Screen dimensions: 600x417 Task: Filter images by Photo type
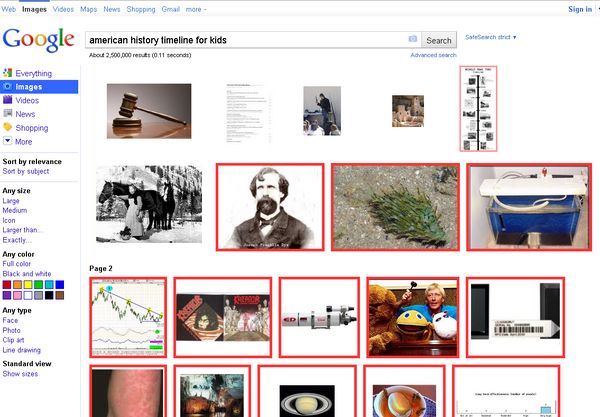pyautogui.click(x=11, y=330)
